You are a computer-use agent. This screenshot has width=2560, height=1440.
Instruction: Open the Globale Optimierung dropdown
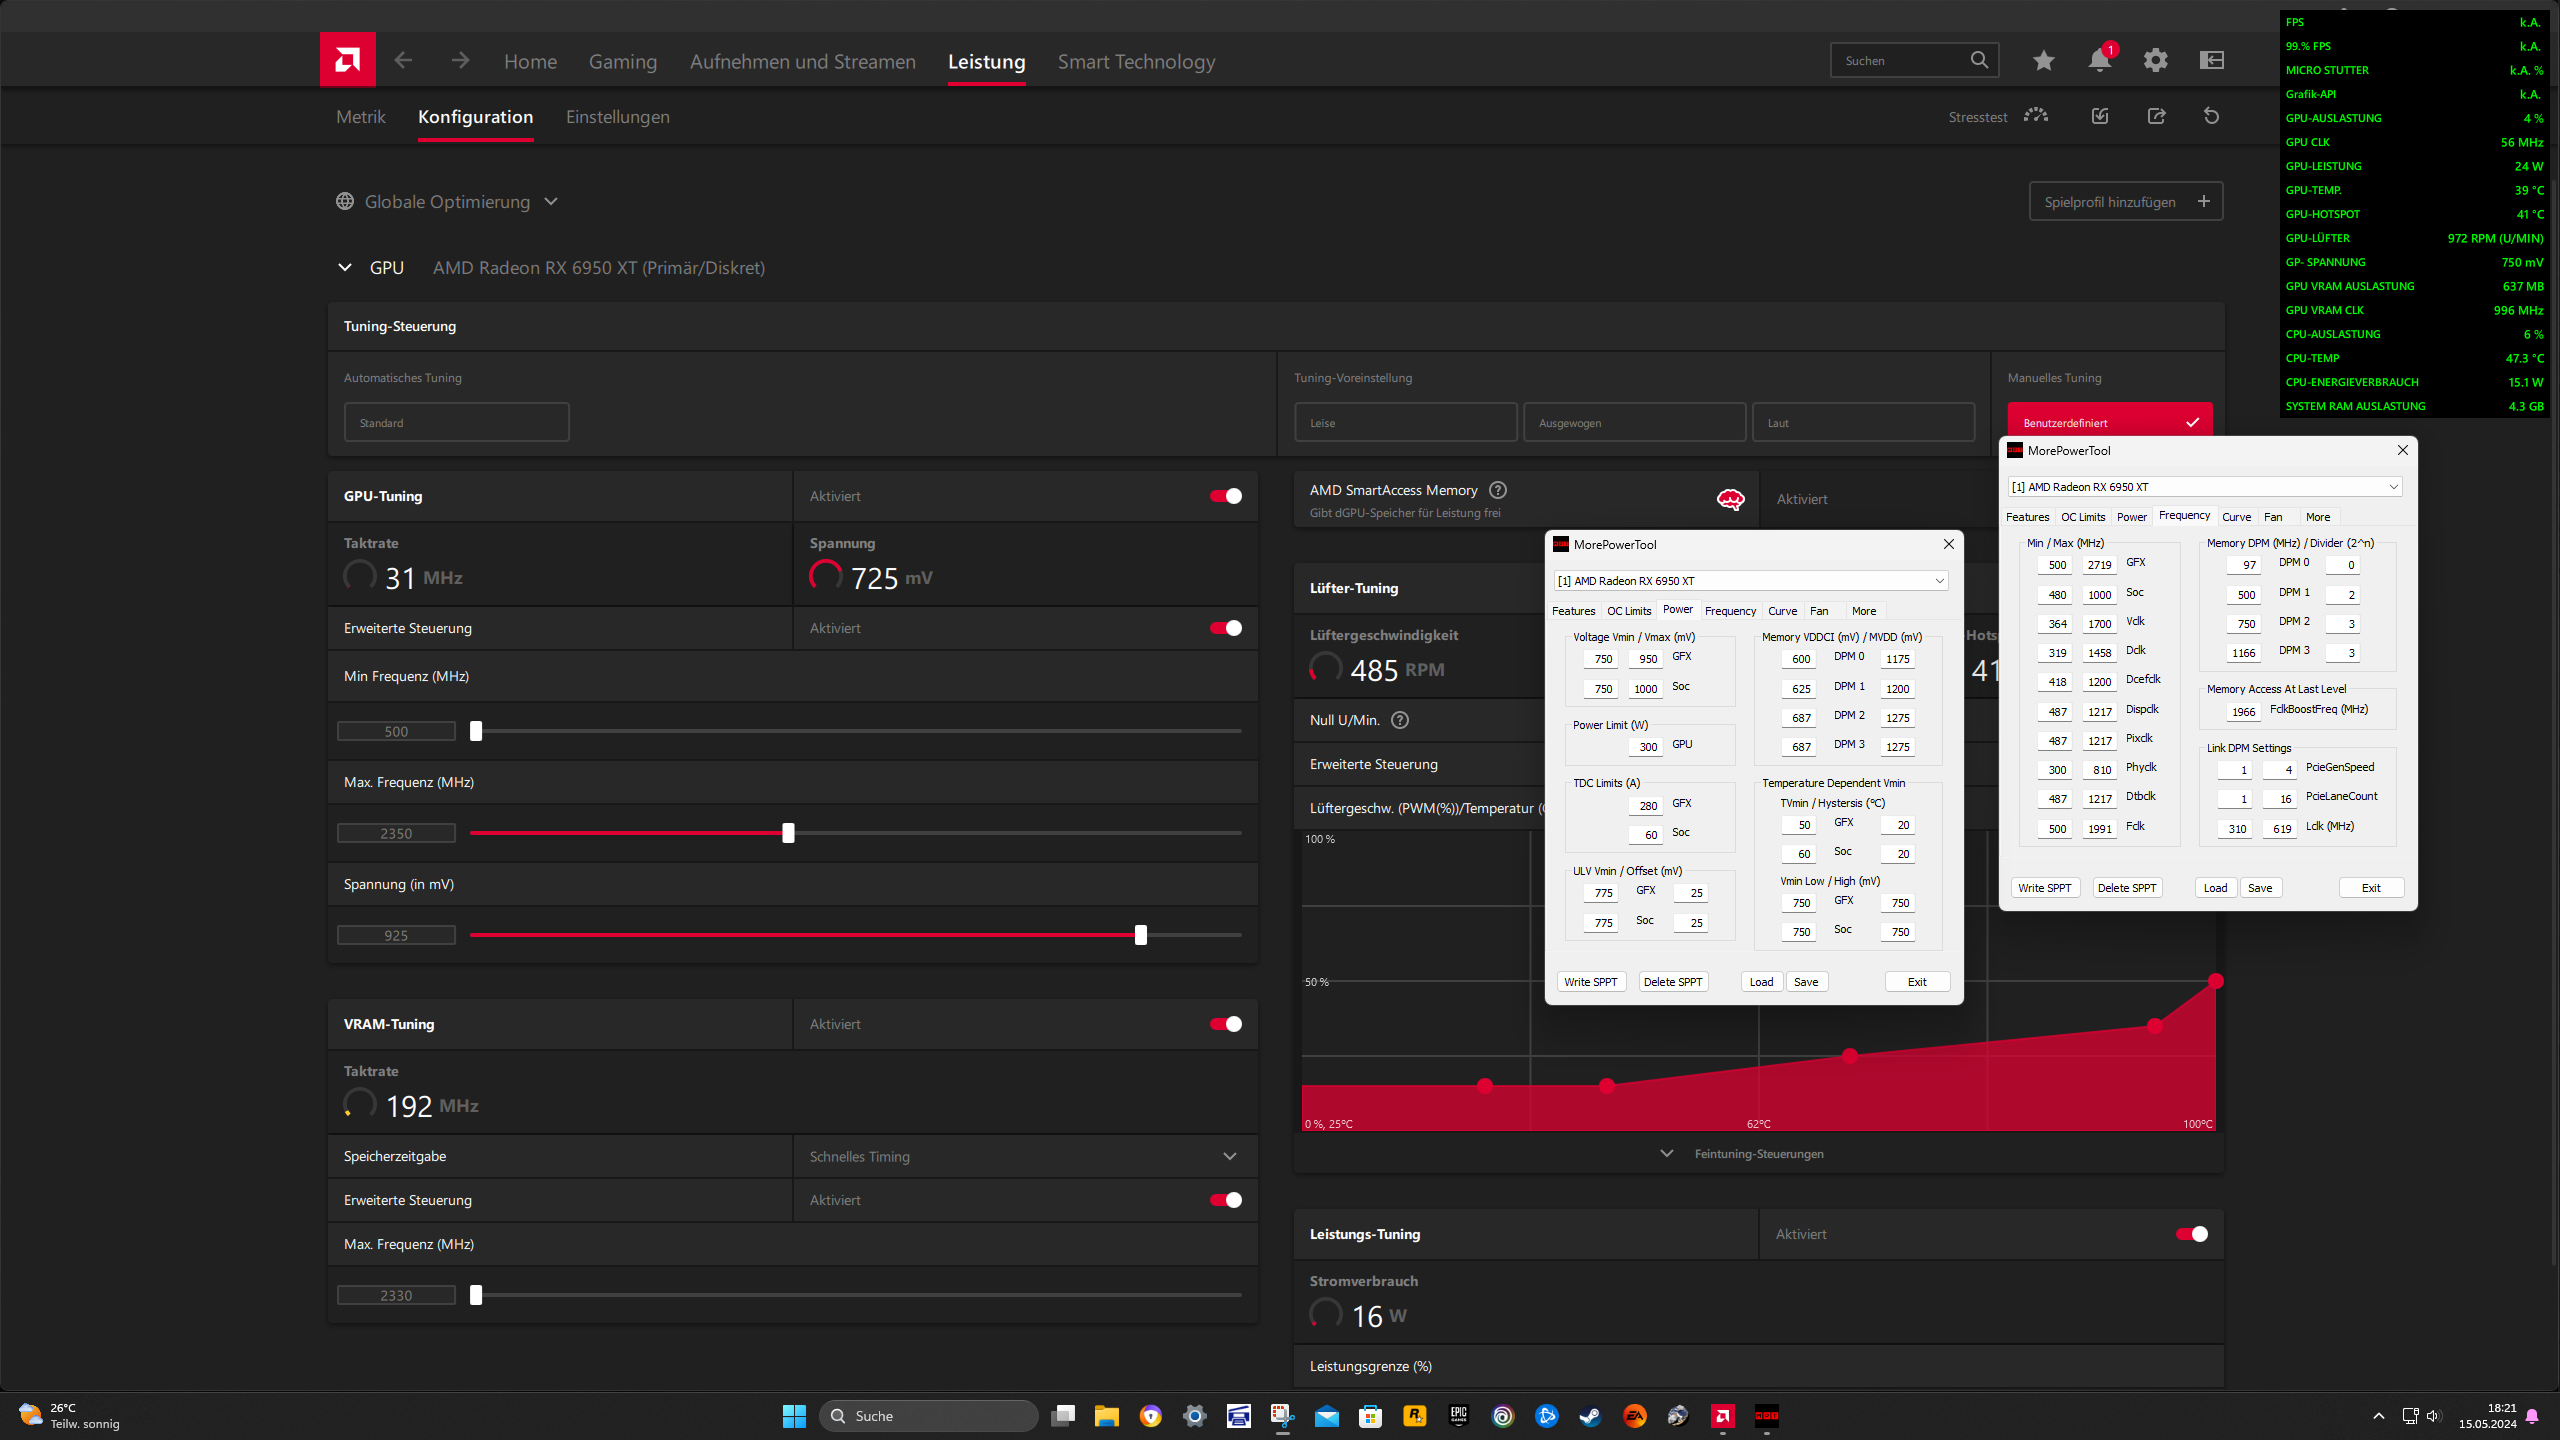coord(447,202)
